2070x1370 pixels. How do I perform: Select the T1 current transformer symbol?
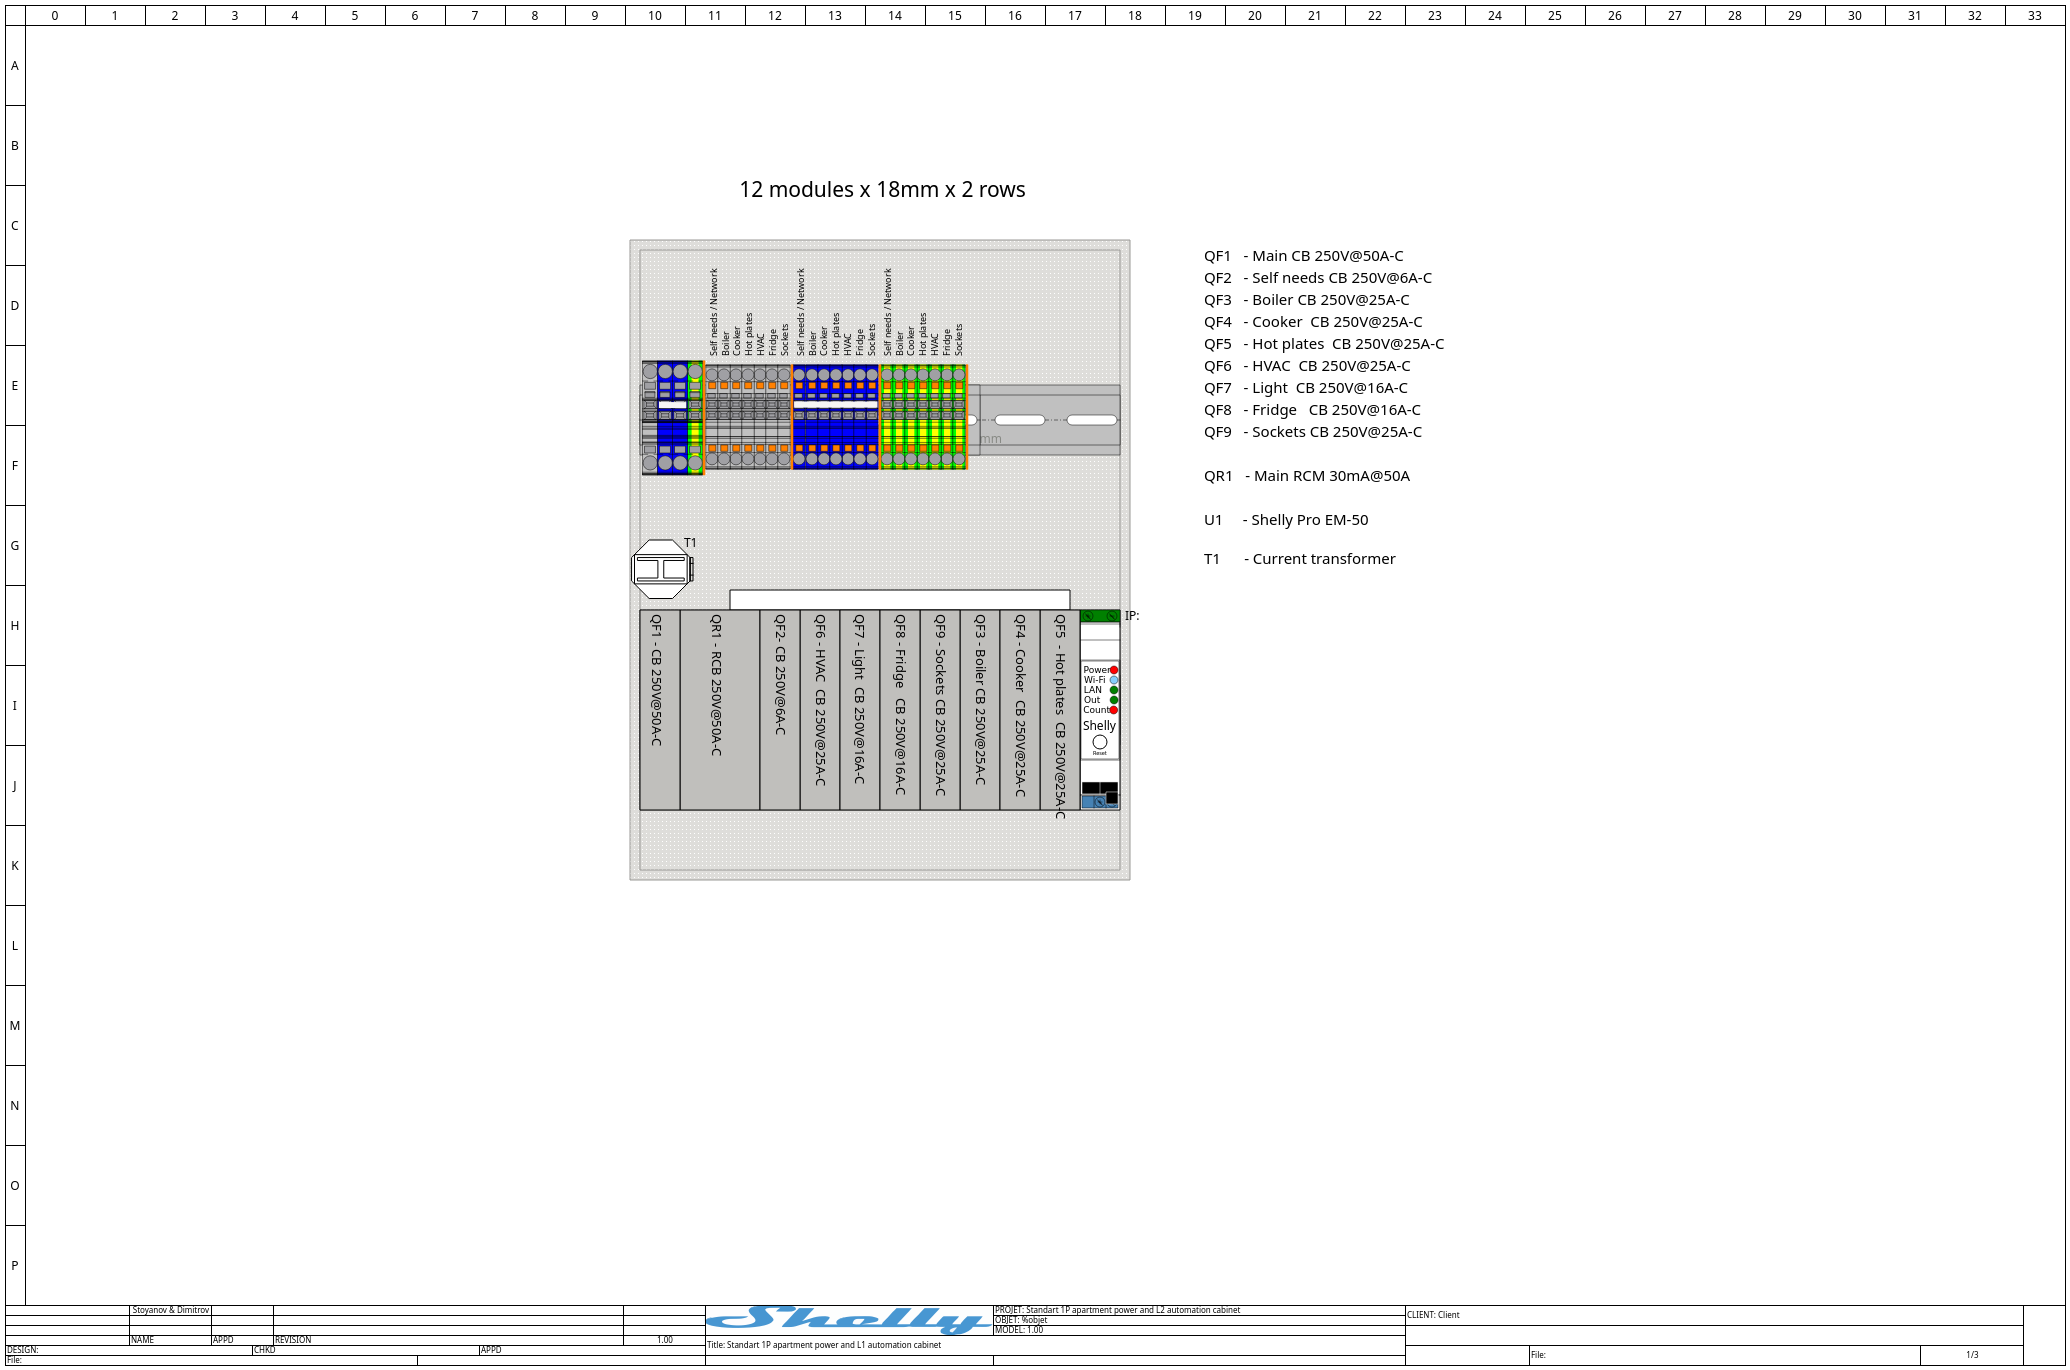pyautogui.click(x=660, y=567)
